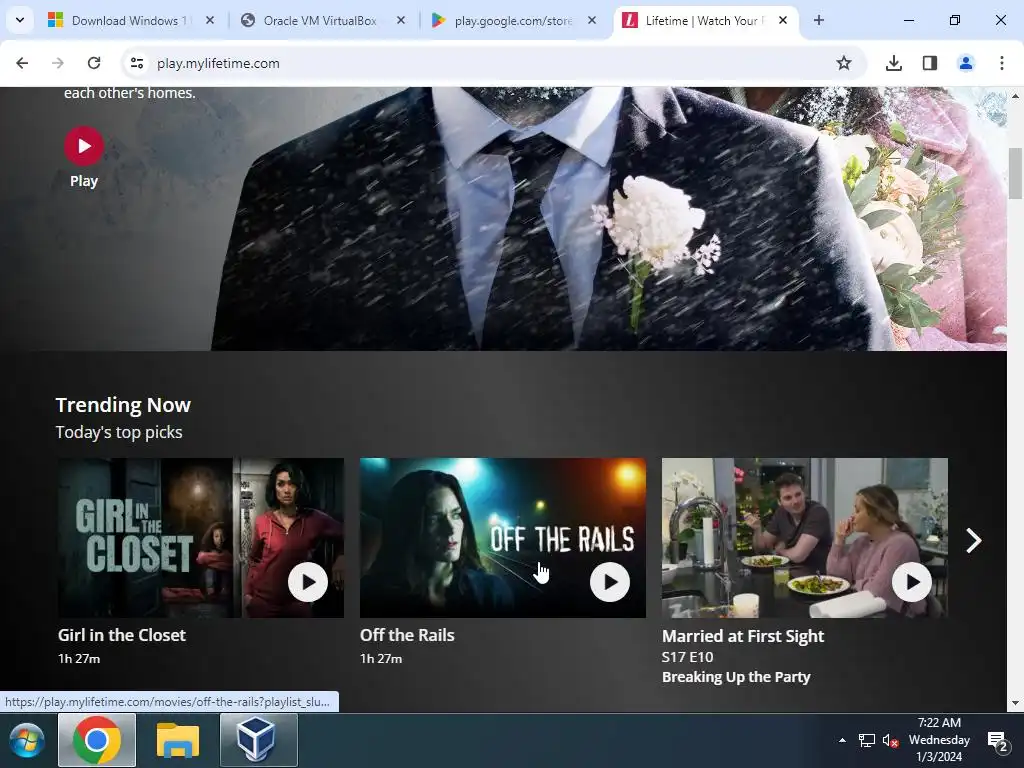Image resolution: width=1024 pixels, height=768 pixels.
Task: Play Off the Rails movie
Action: 609,581
